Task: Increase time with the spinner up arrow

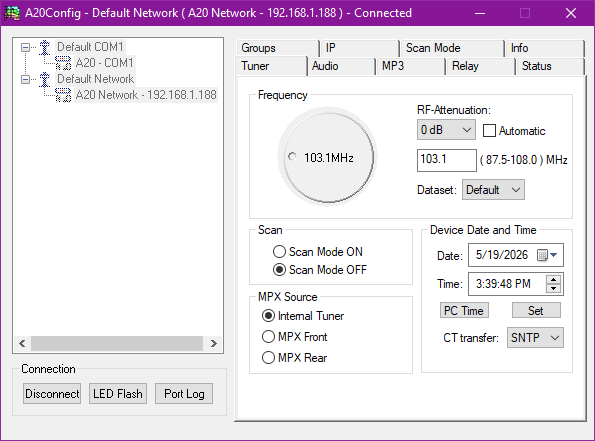Action: 554,280
